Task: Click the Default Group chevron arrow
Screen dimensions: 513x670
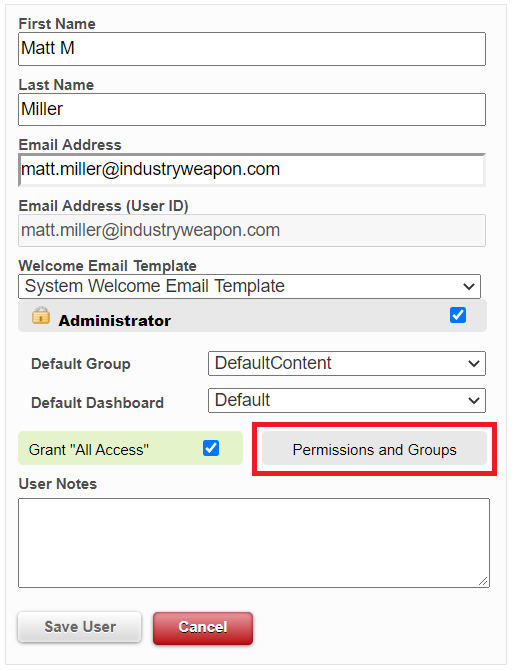Action: pyautogui.click(x=474, y=364)
